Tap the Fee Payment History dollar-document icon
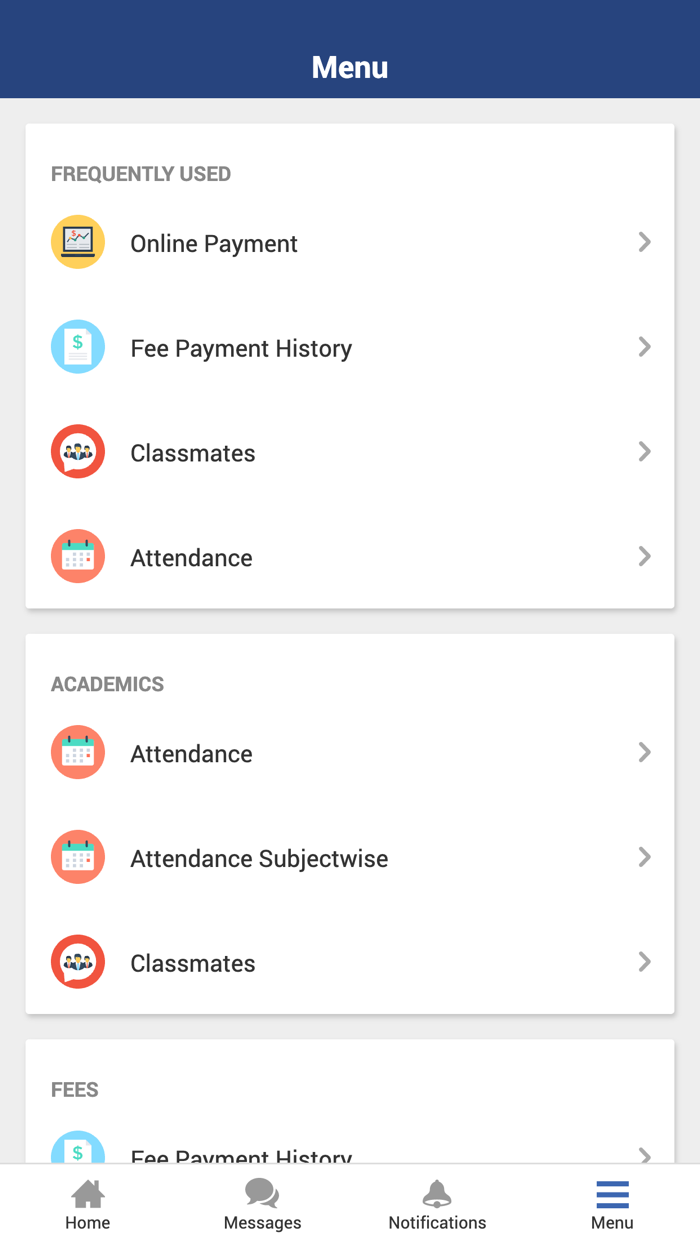700x1244 pixels. click(78, 347)
